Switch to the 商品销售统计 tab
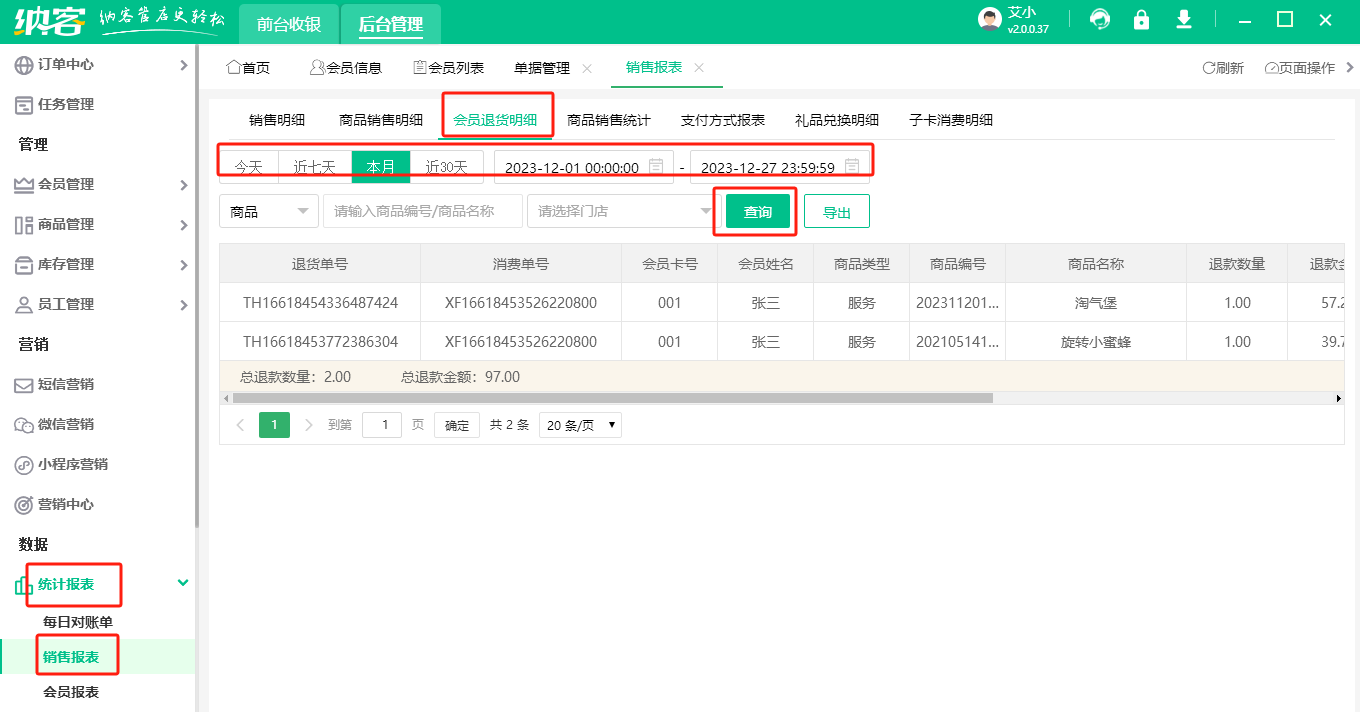 (x=608, y=120)
